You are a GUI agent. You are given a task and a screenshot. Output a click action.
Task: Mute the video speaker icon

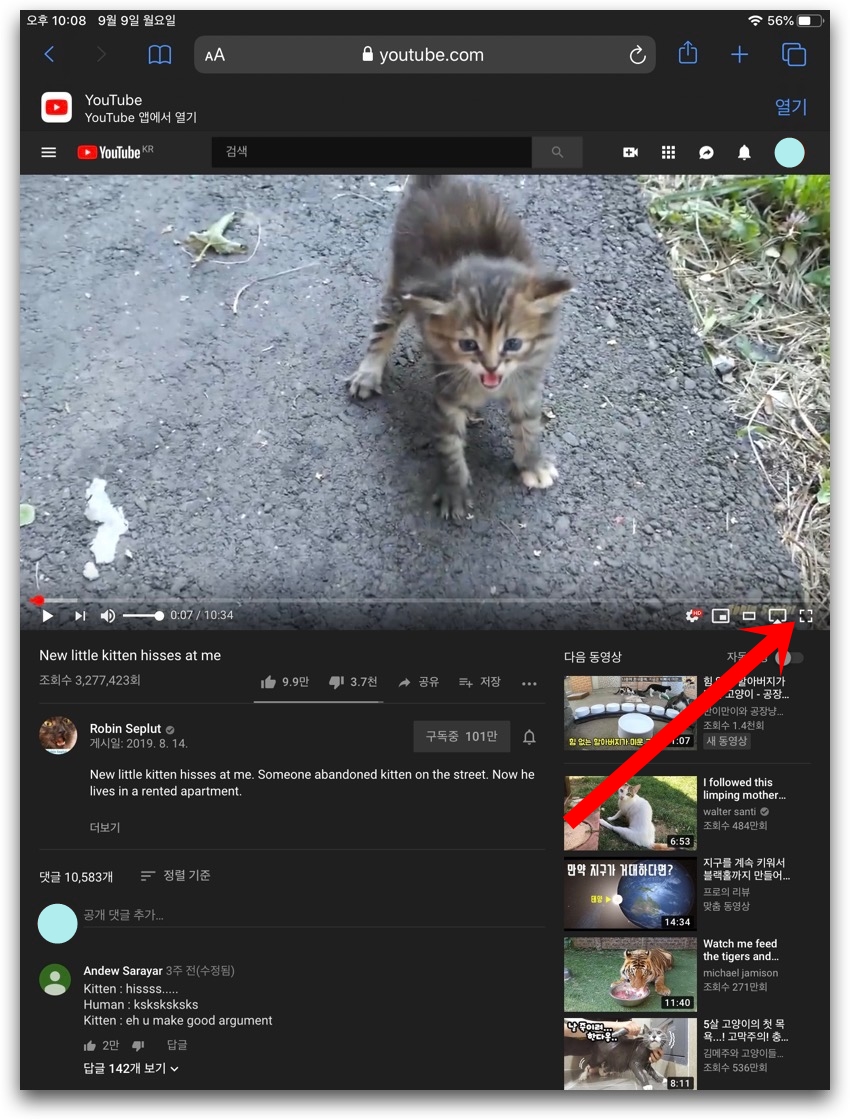[108, 616]
